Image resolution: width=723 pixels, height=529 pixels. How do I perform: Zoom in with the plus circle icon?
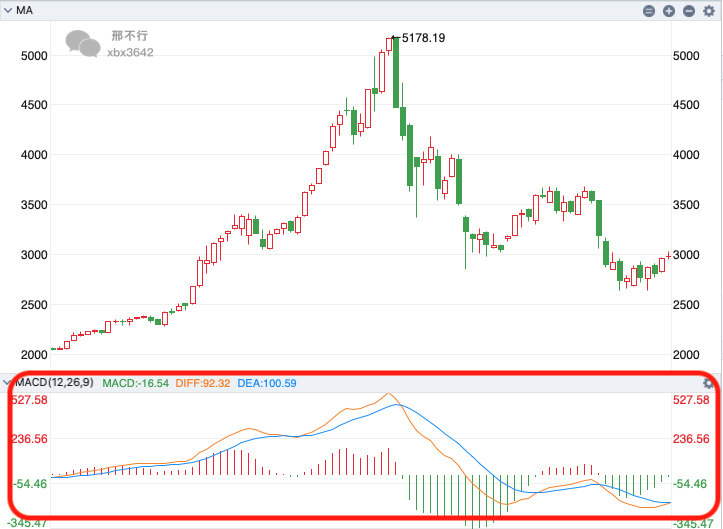(669, 10)
